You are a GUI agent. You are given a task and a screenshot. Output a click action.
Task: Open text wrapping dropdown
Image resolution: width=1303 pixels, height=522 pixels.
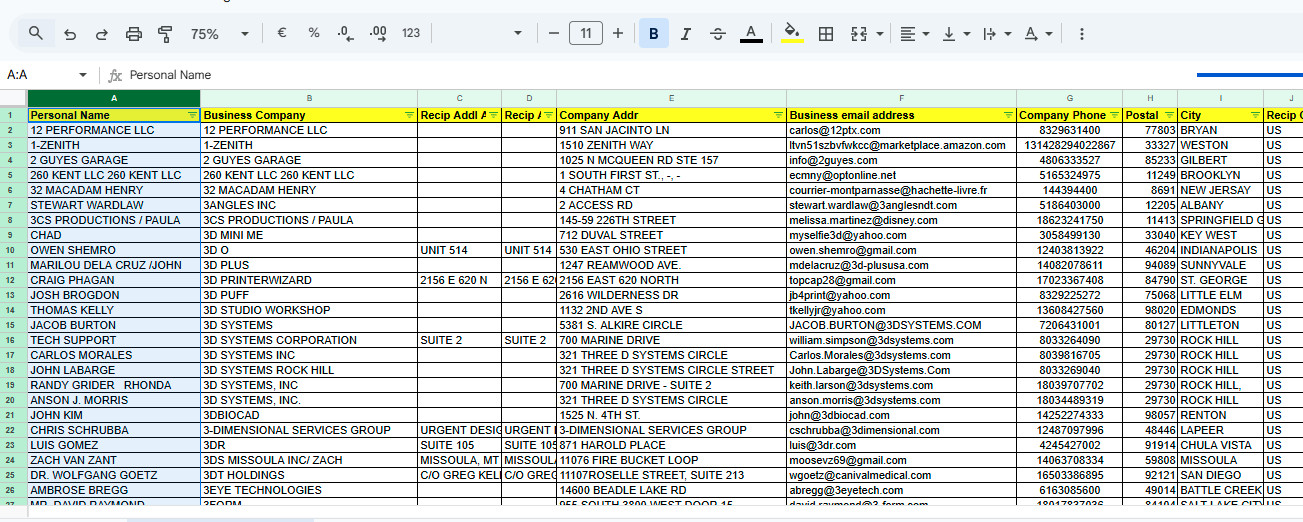pos(997,34)
